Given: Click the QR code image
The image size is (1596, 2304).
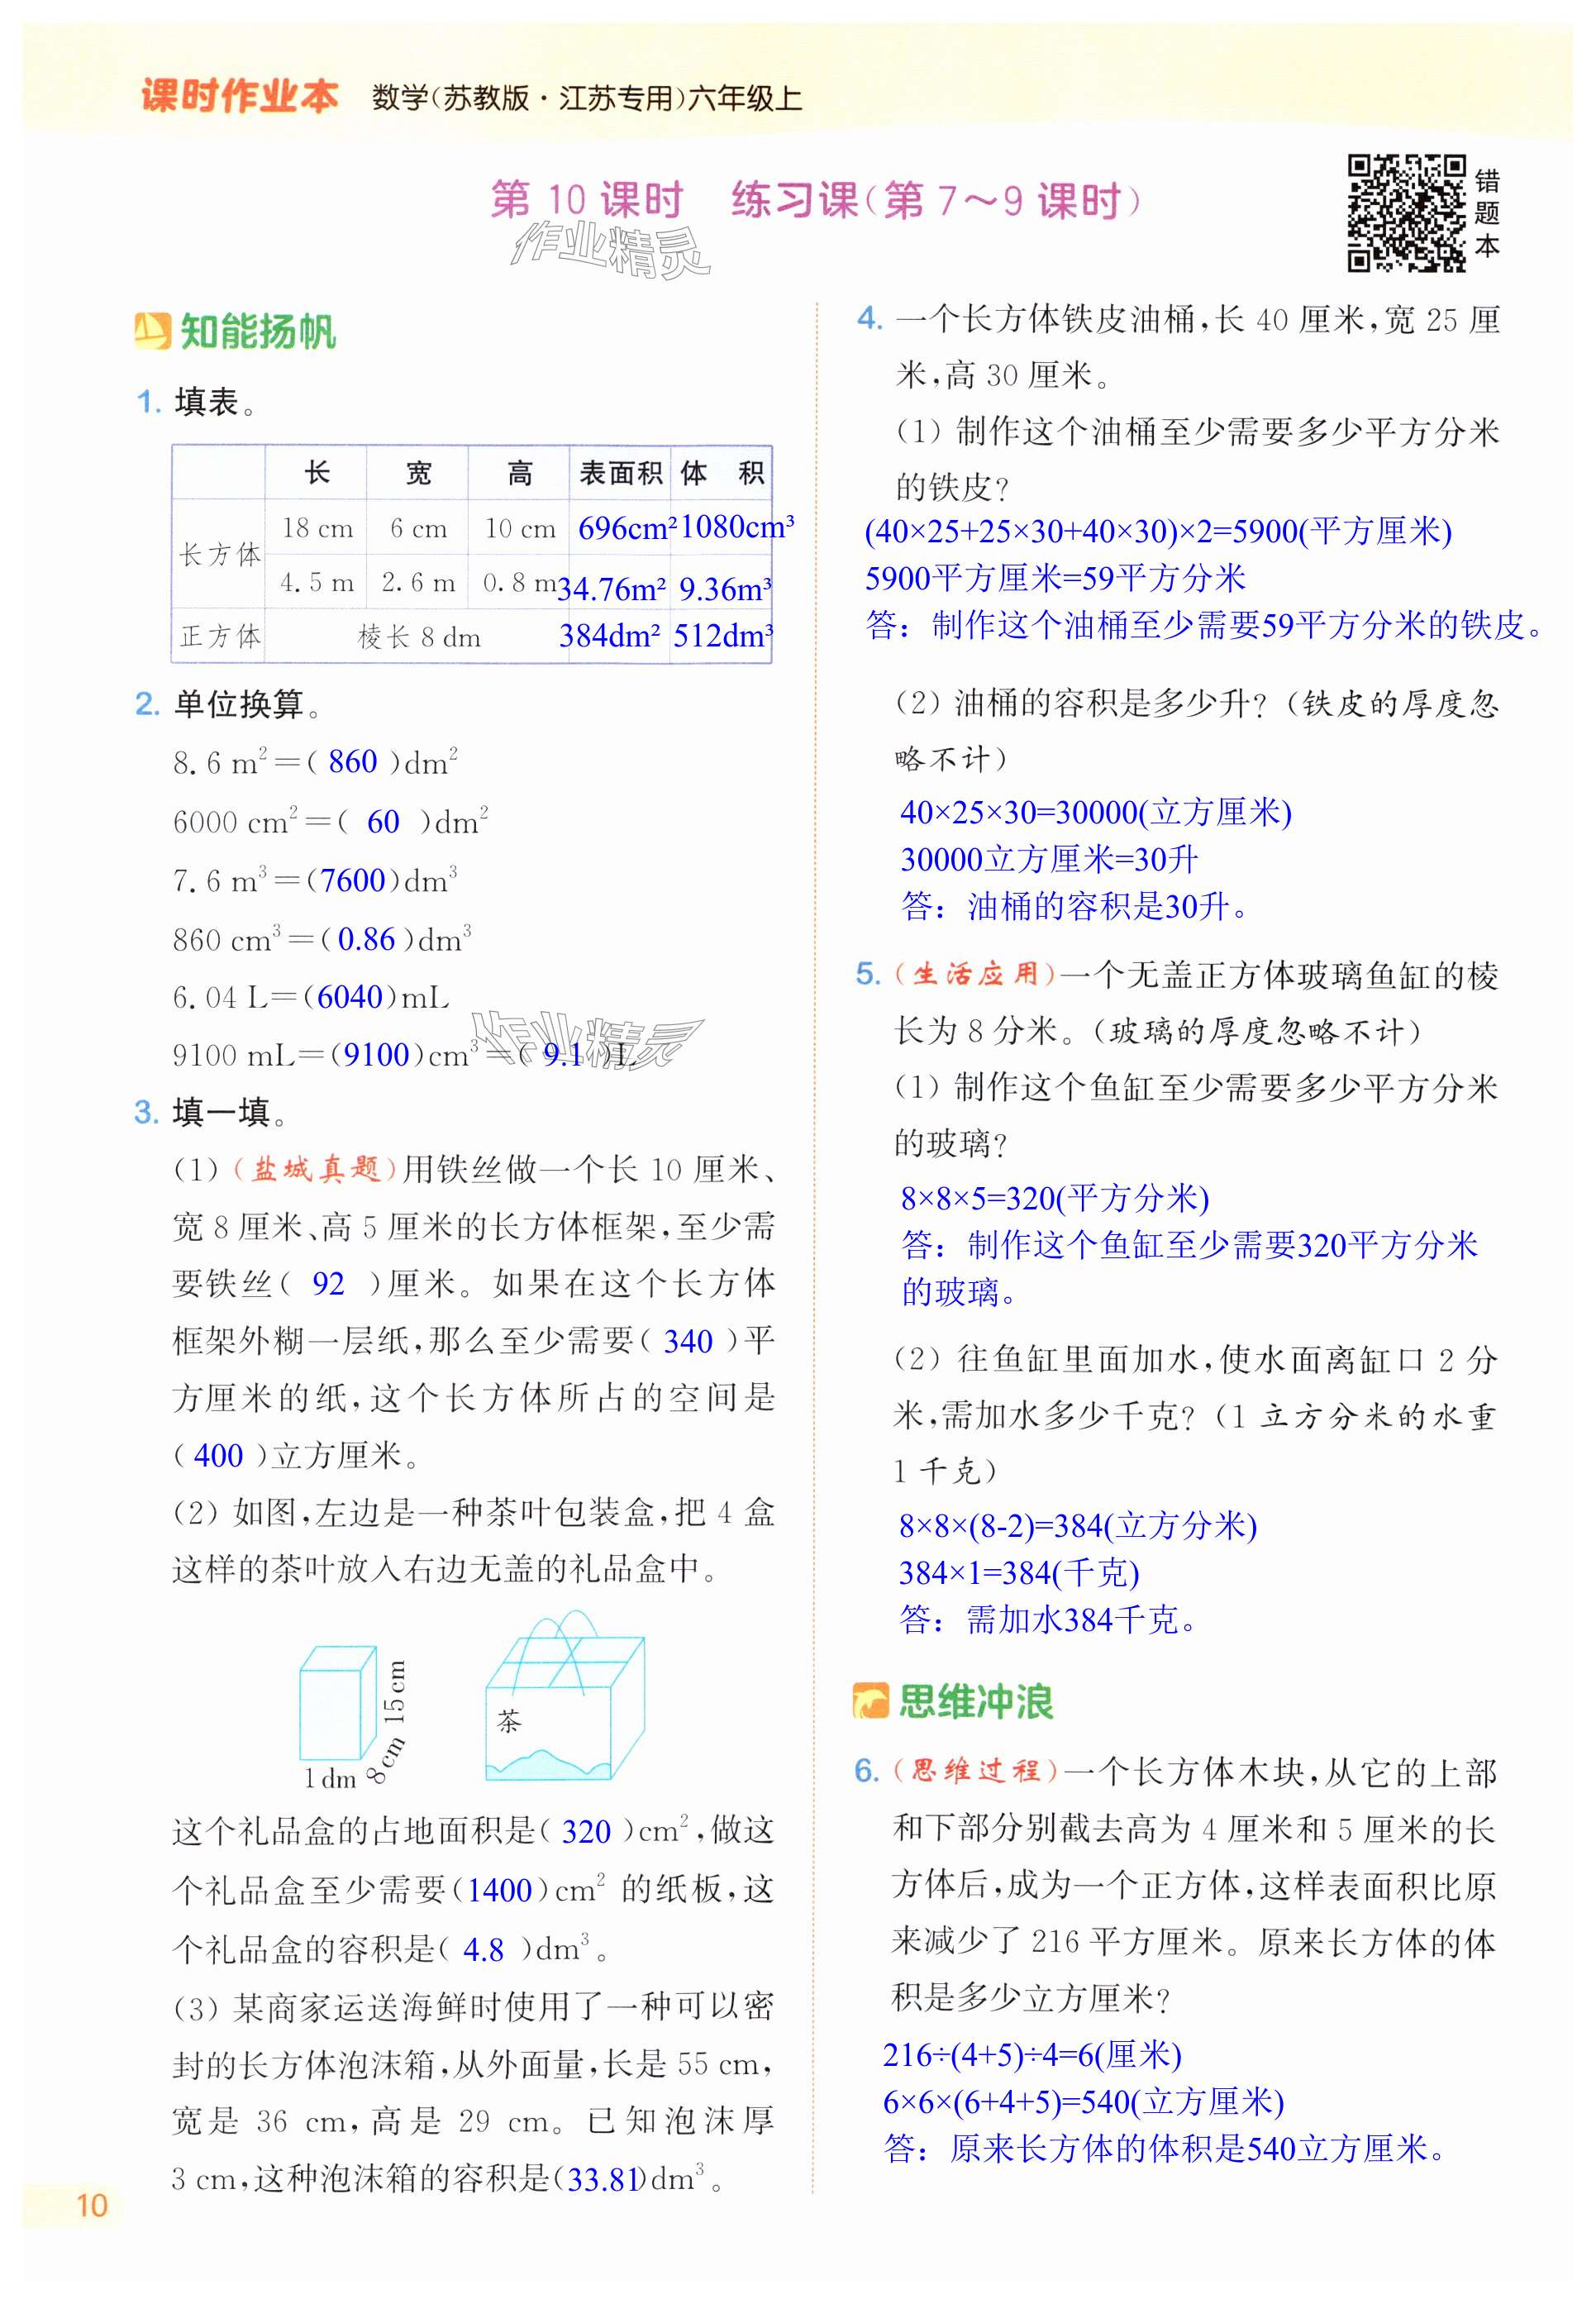Looking at the screenshot, I should 1405,213.
